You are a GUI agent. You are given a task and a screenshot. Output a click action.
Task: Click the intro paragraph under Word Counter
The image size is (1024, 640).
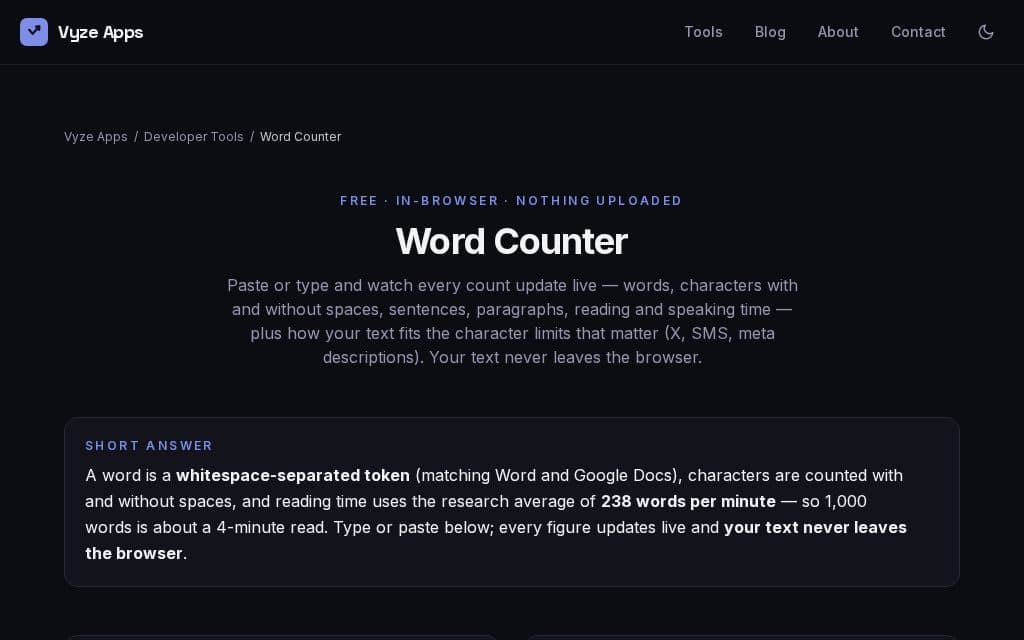[x=512, y=321]
